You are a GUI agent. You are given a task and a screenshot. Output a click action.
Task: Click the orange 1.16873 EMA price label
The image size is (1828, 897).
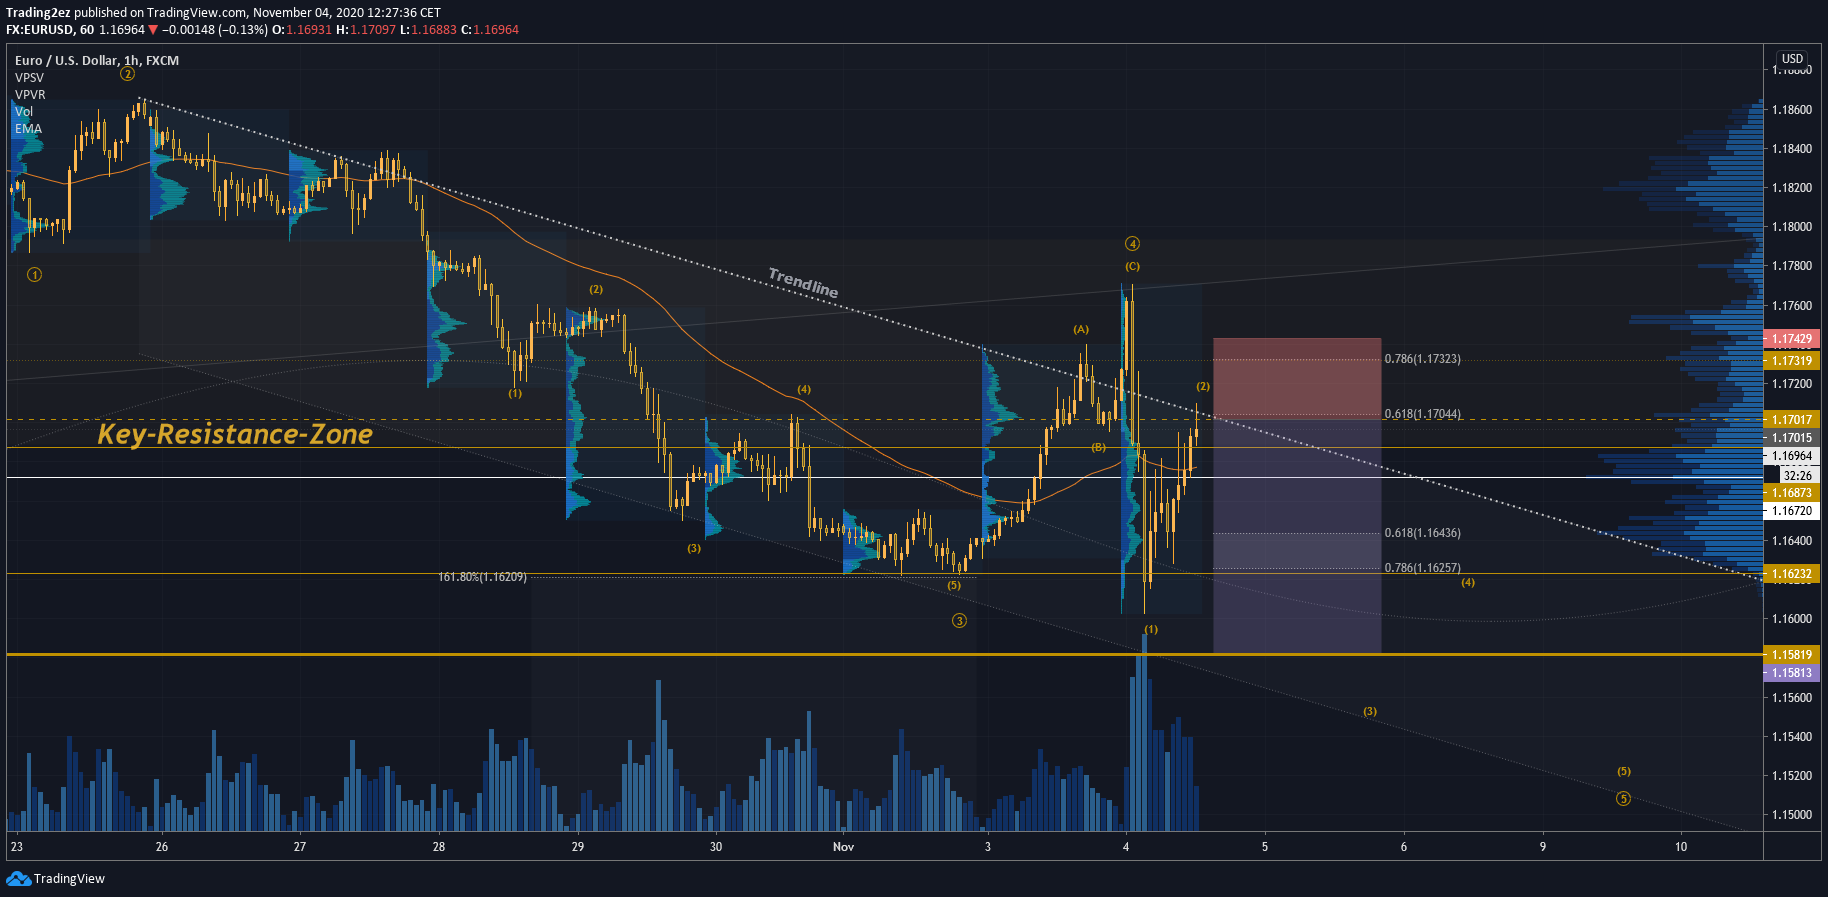(1792, 493)
